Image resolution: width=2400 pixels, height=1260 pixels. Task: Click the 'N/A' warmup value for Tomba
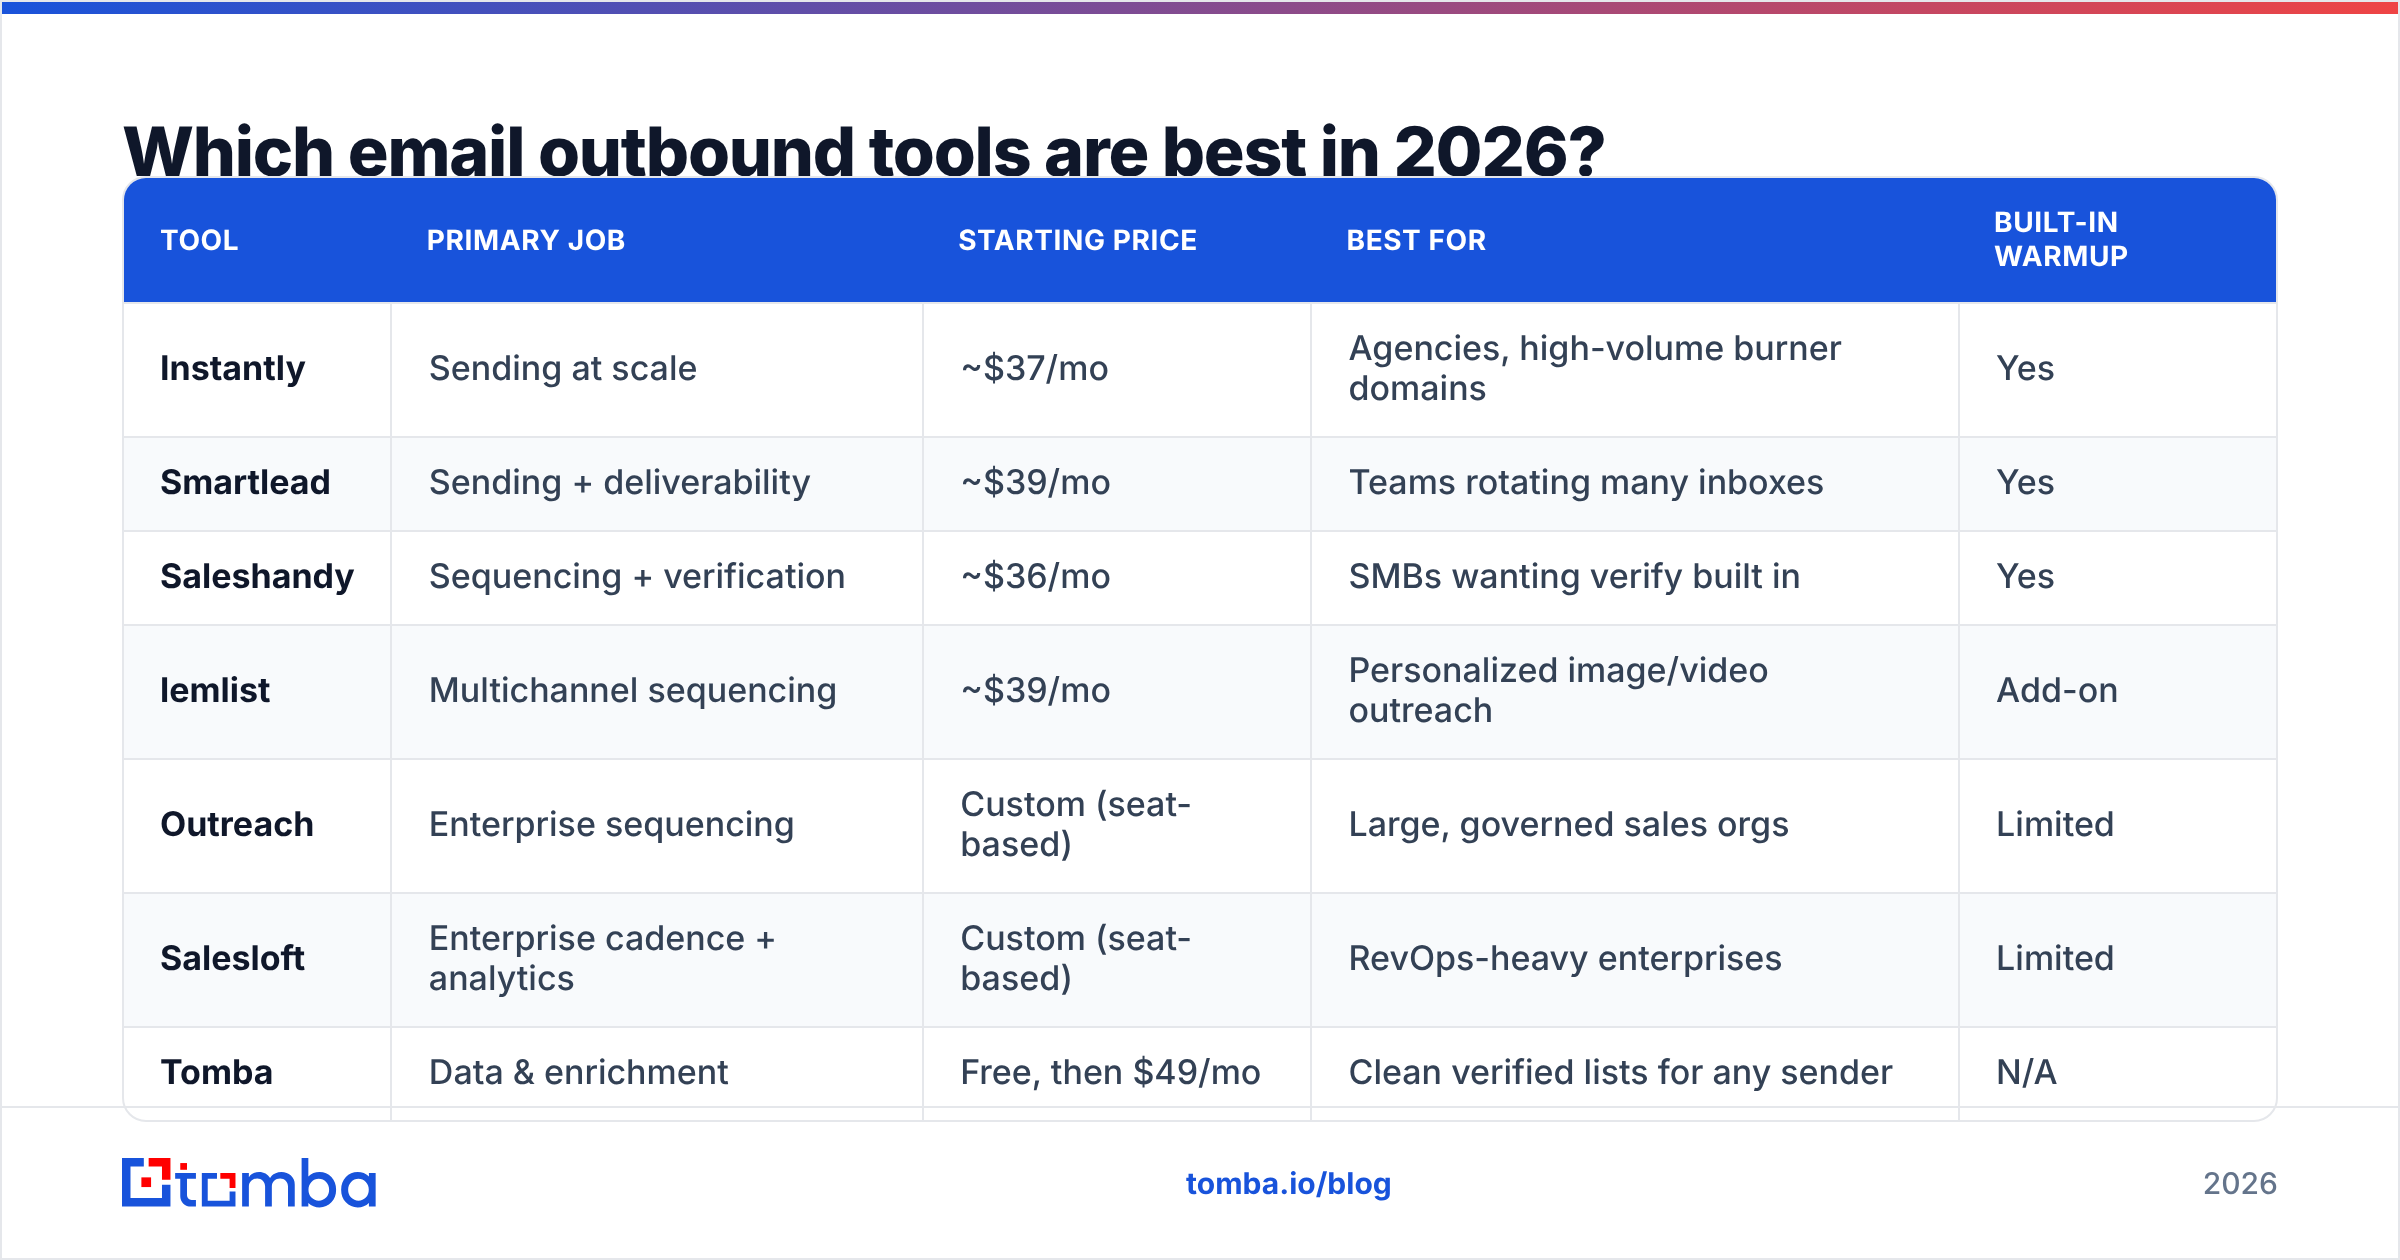2026,1072
